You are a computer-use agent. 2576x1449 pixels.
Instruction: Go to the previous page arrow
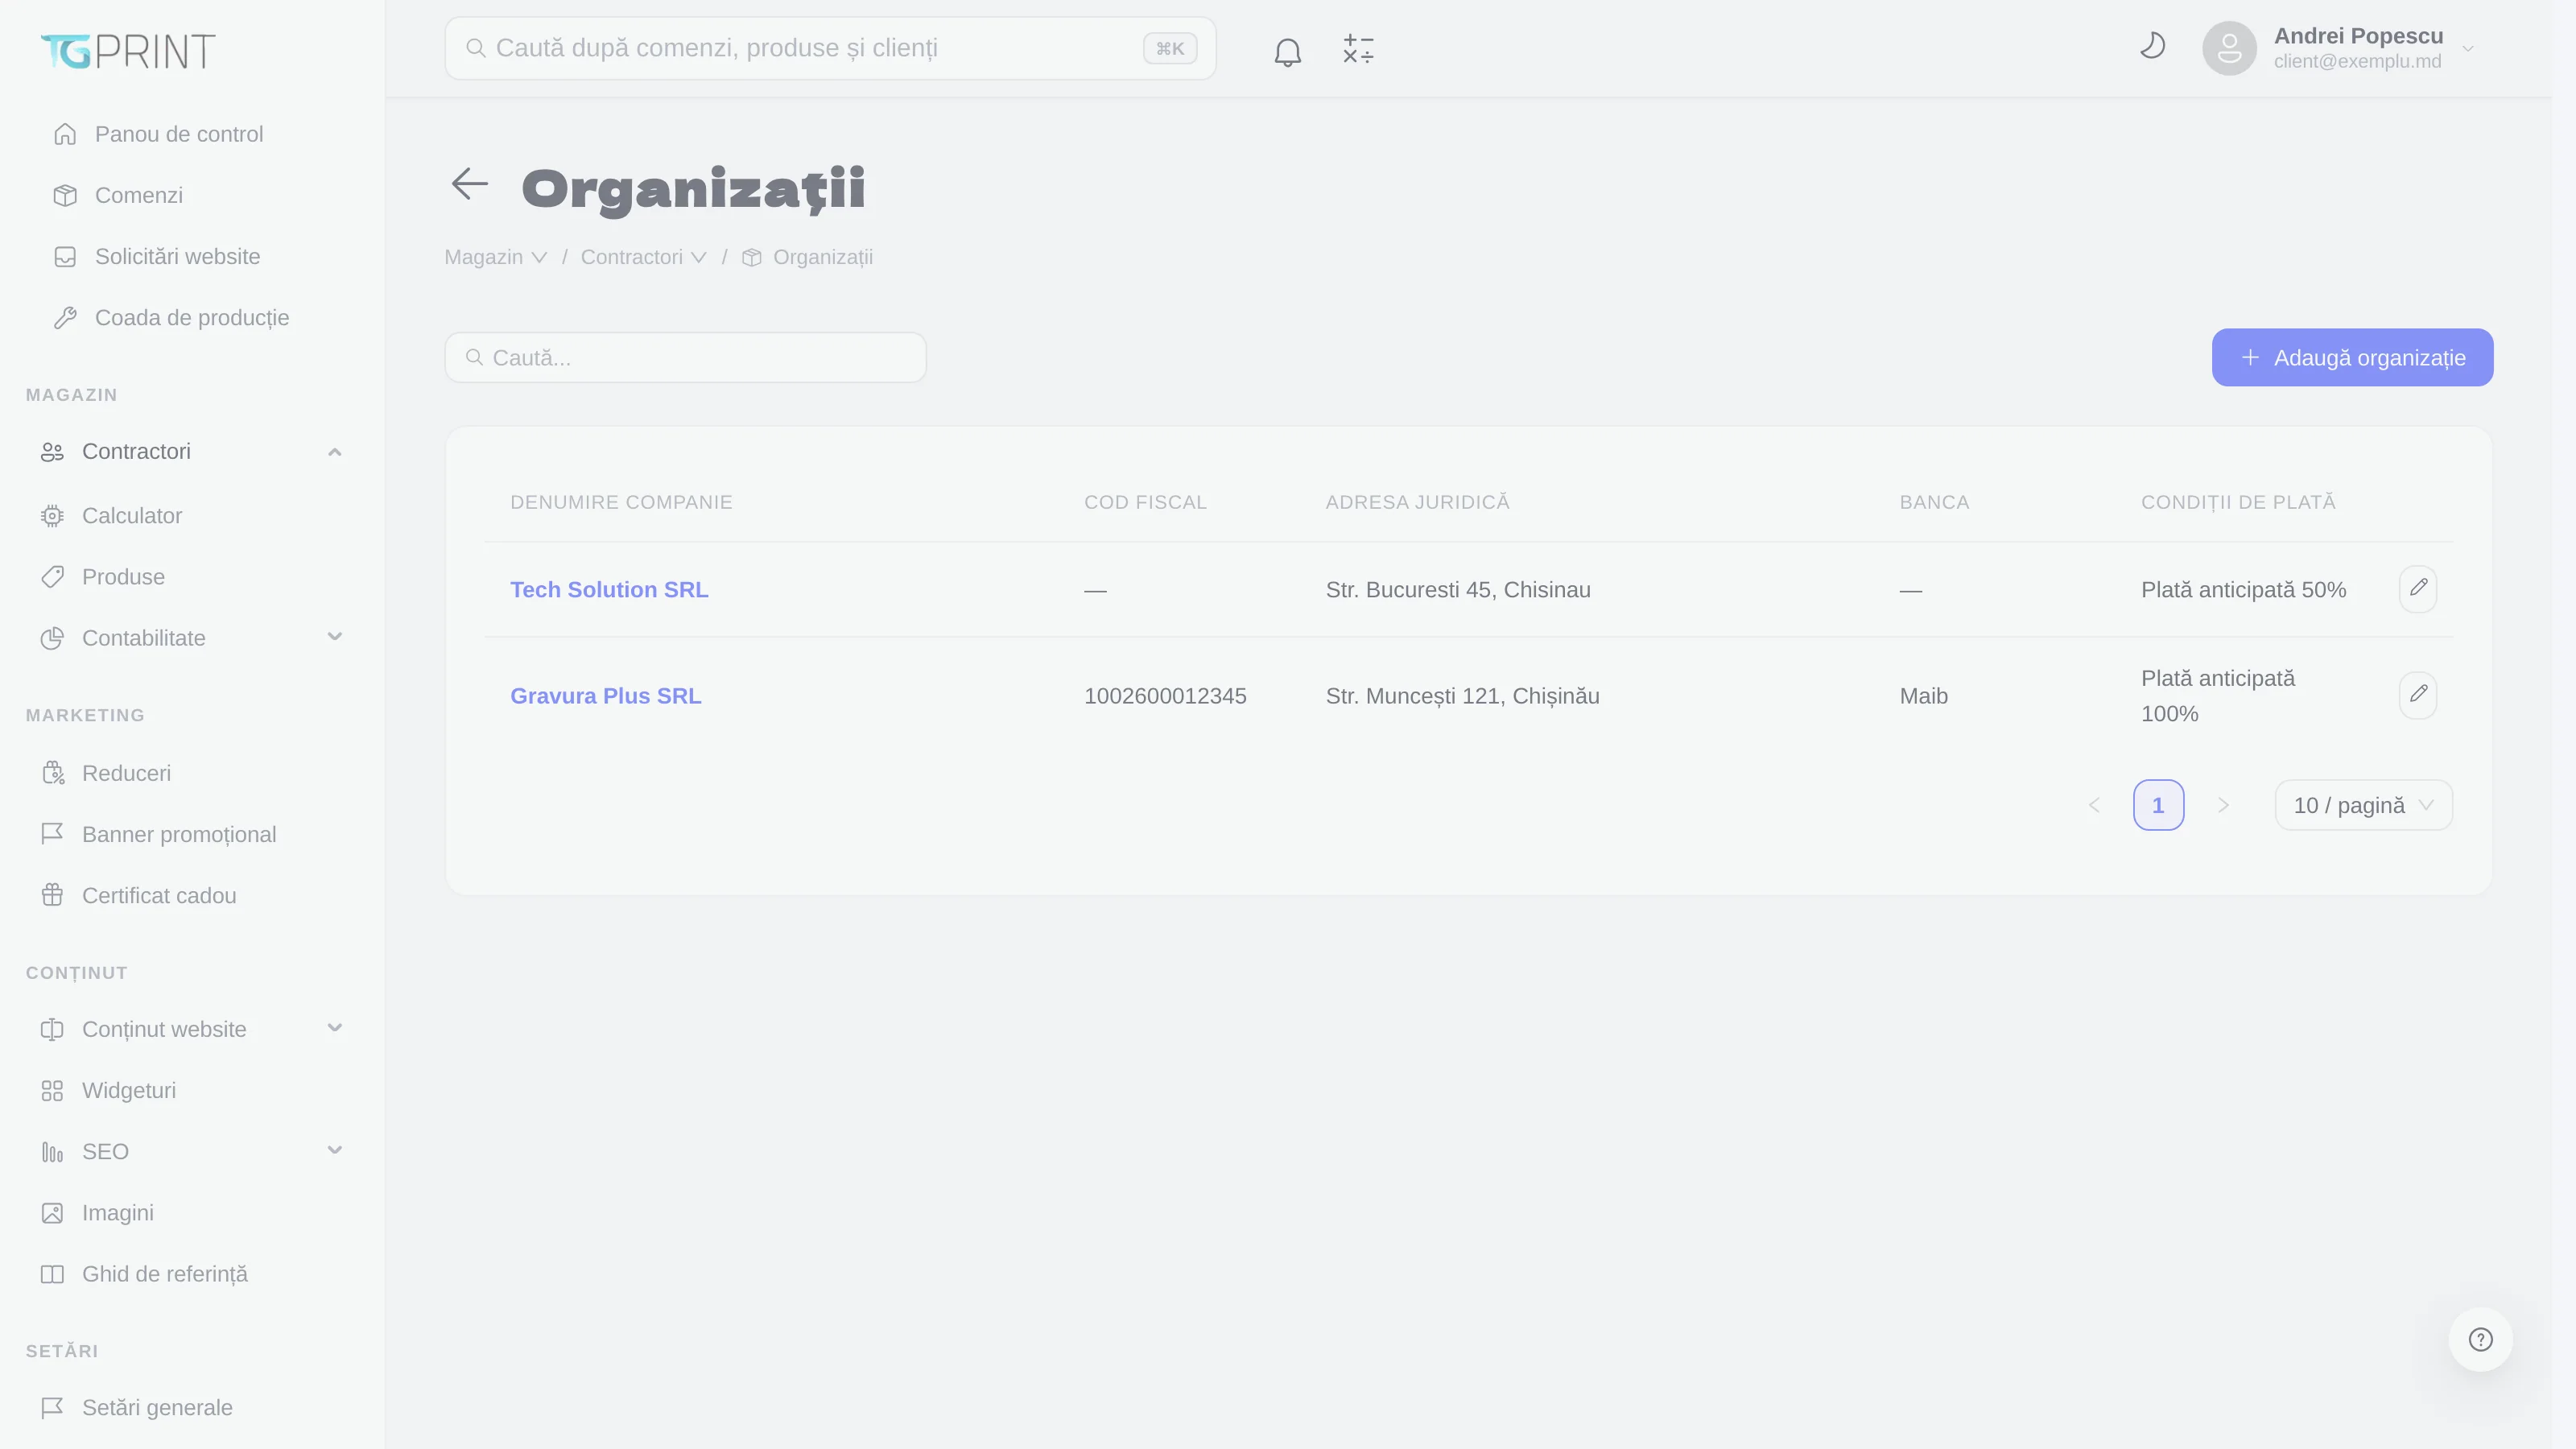[2094, 805]
